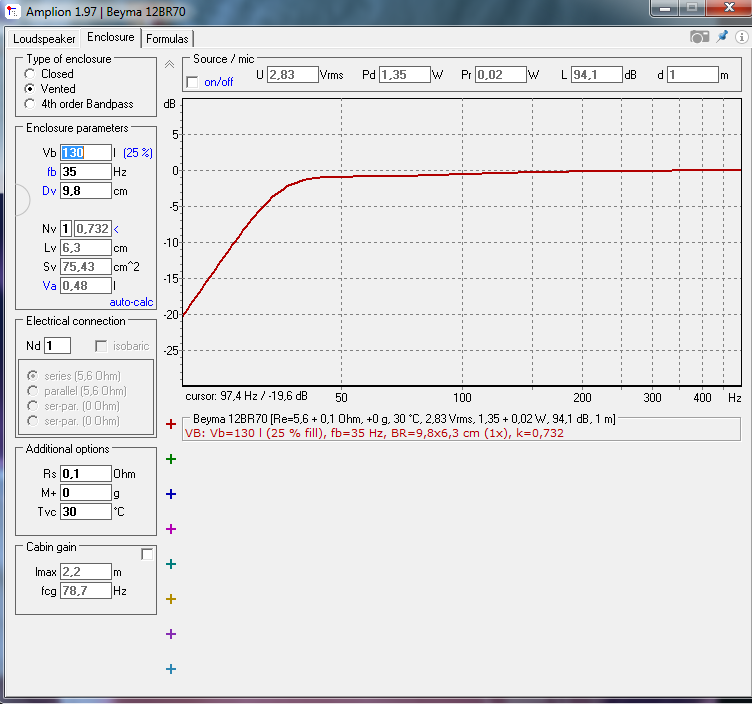Toggle the Source / mic on/off checkbox
The width and height of the screenshot is (752, 704).
pyautogui.click(x=192, y=82)
